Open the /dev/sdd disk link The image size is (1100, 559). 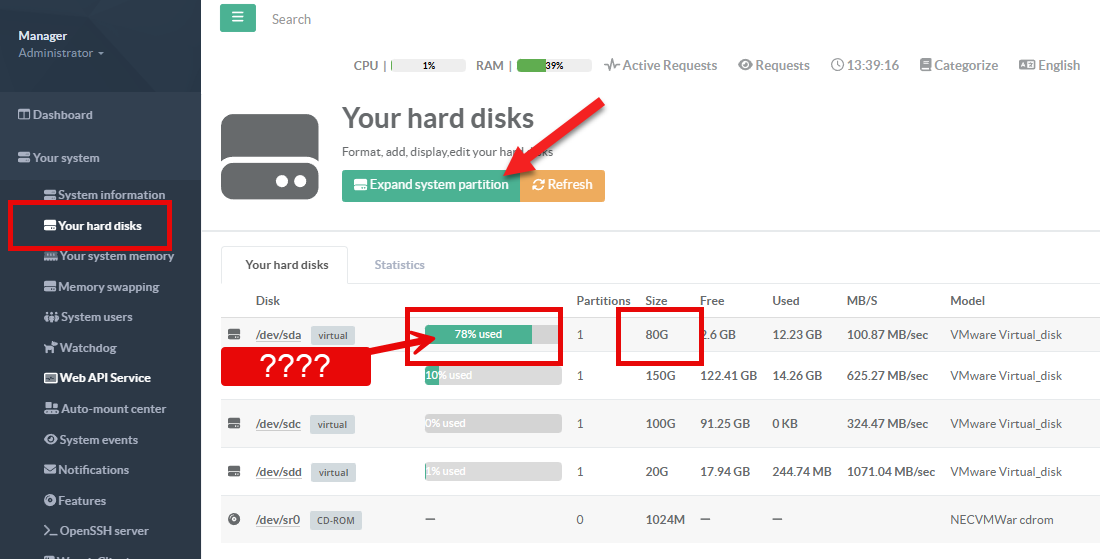[278, 471]
